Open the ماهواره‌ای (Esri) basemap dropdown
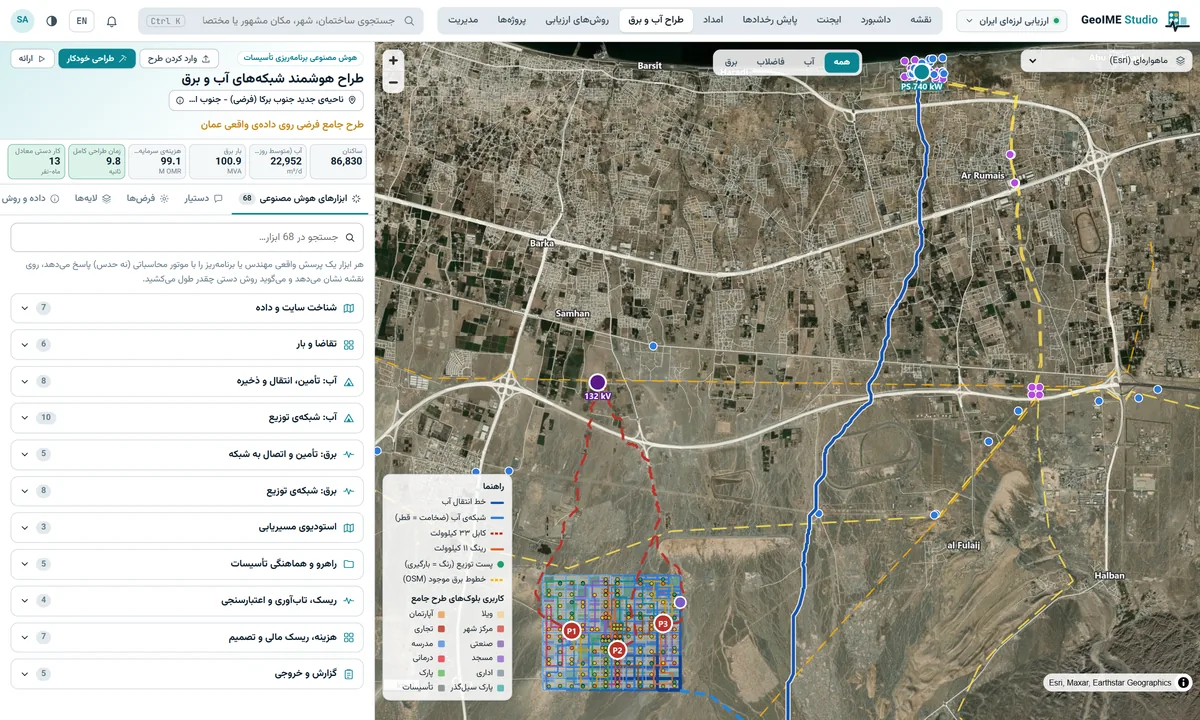The image size is (1200, 720). point(1107,61)
